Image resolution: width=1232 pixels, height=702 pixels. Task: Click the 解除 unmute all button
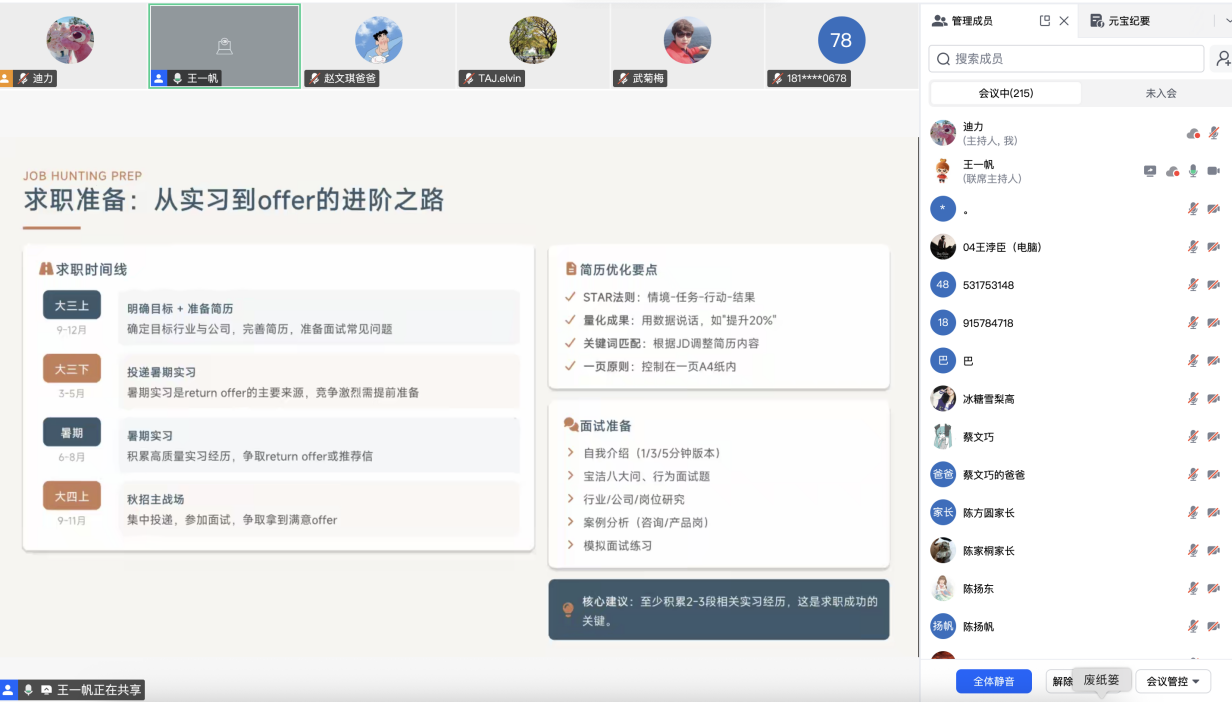pos(1060,681)
